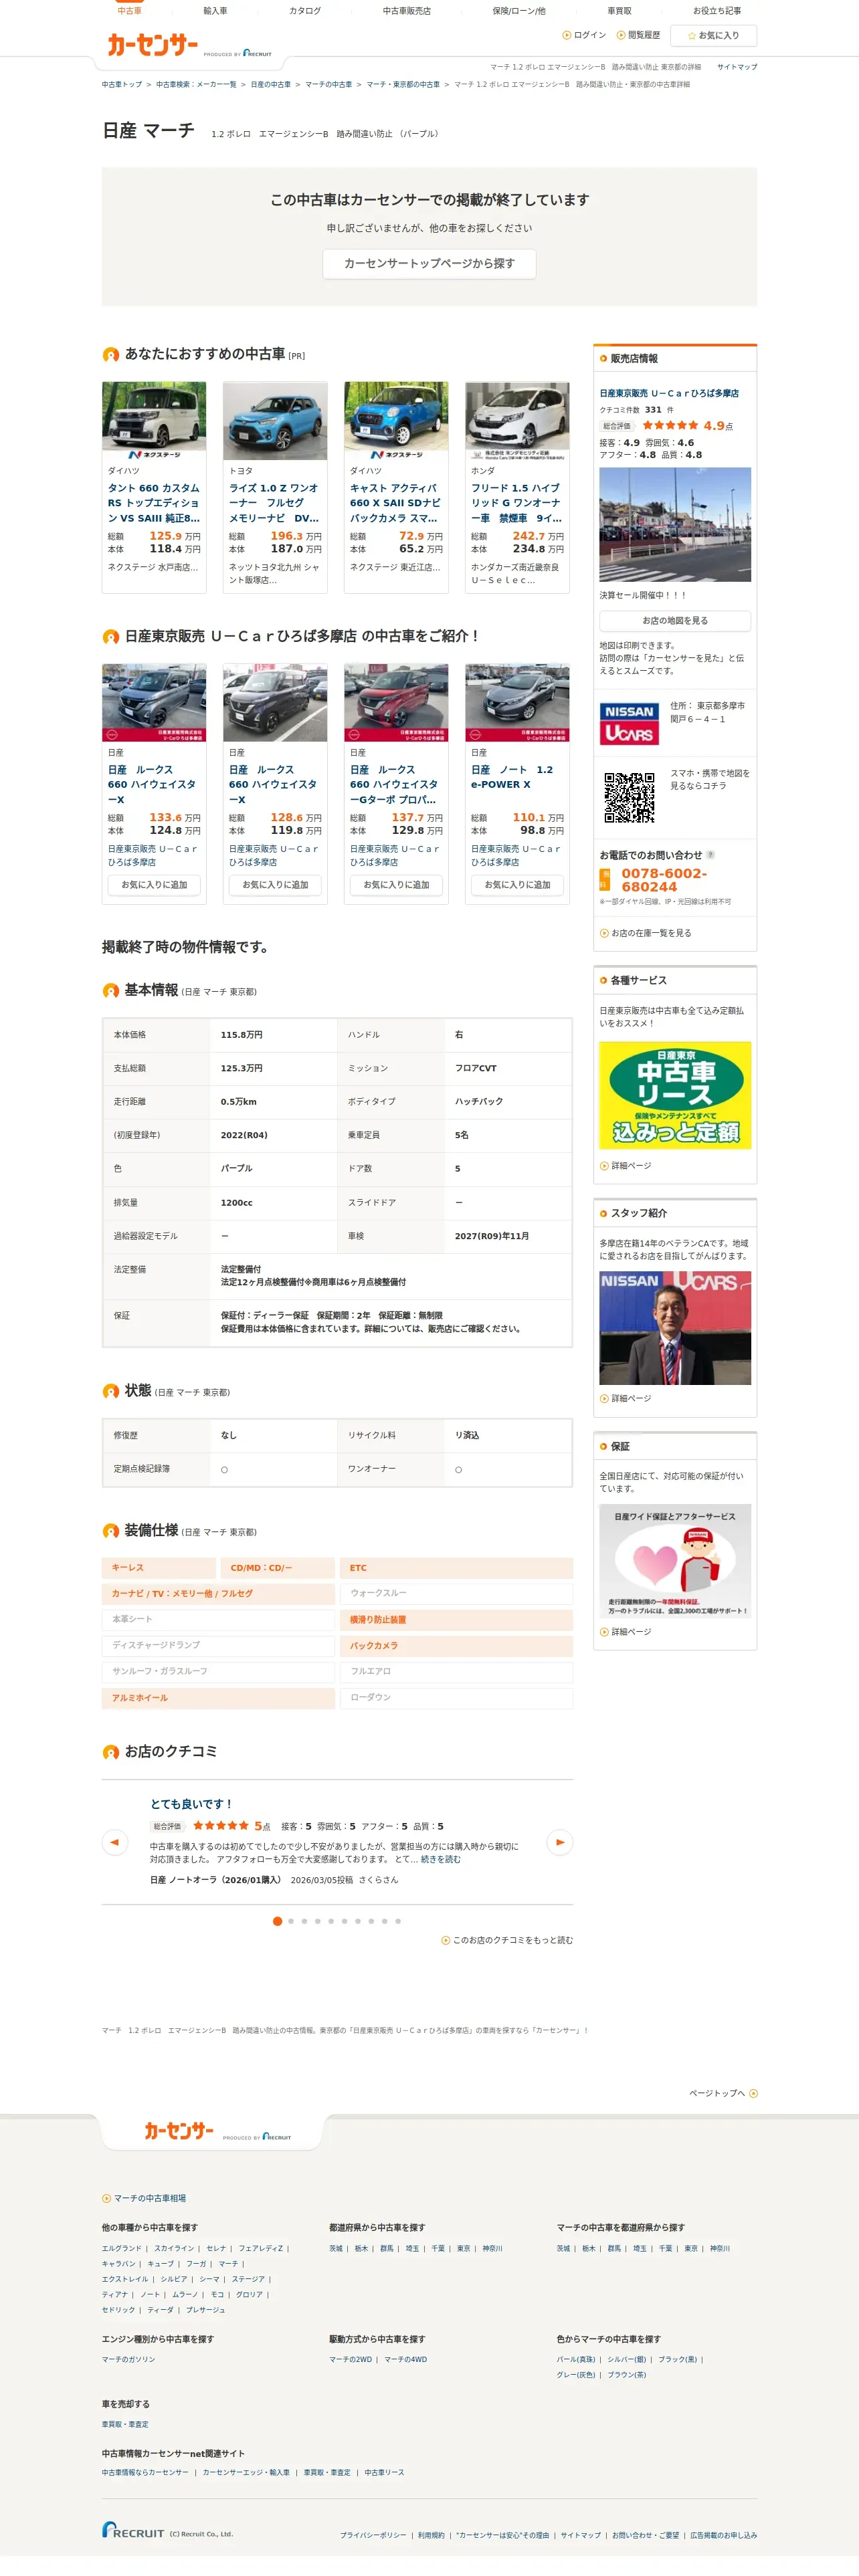859x2576 pixels.
Task: Add ルークス 137.7万円 car to favorites
Action: pyautogui.click(x=396, y=885)
